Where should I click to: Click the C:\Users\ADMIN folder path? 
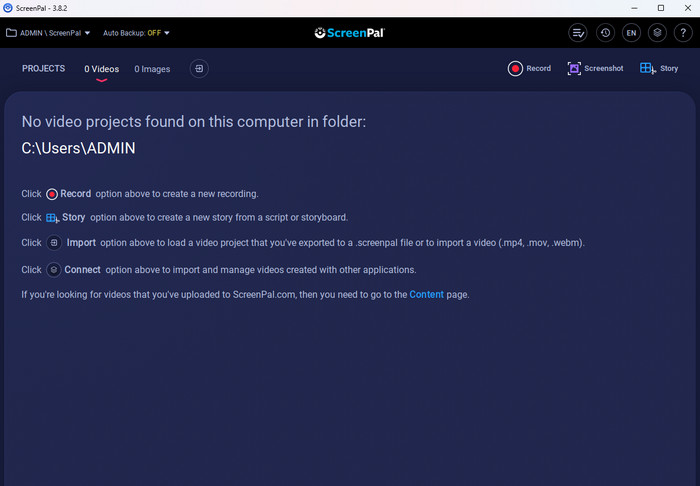tap(78, 148)
